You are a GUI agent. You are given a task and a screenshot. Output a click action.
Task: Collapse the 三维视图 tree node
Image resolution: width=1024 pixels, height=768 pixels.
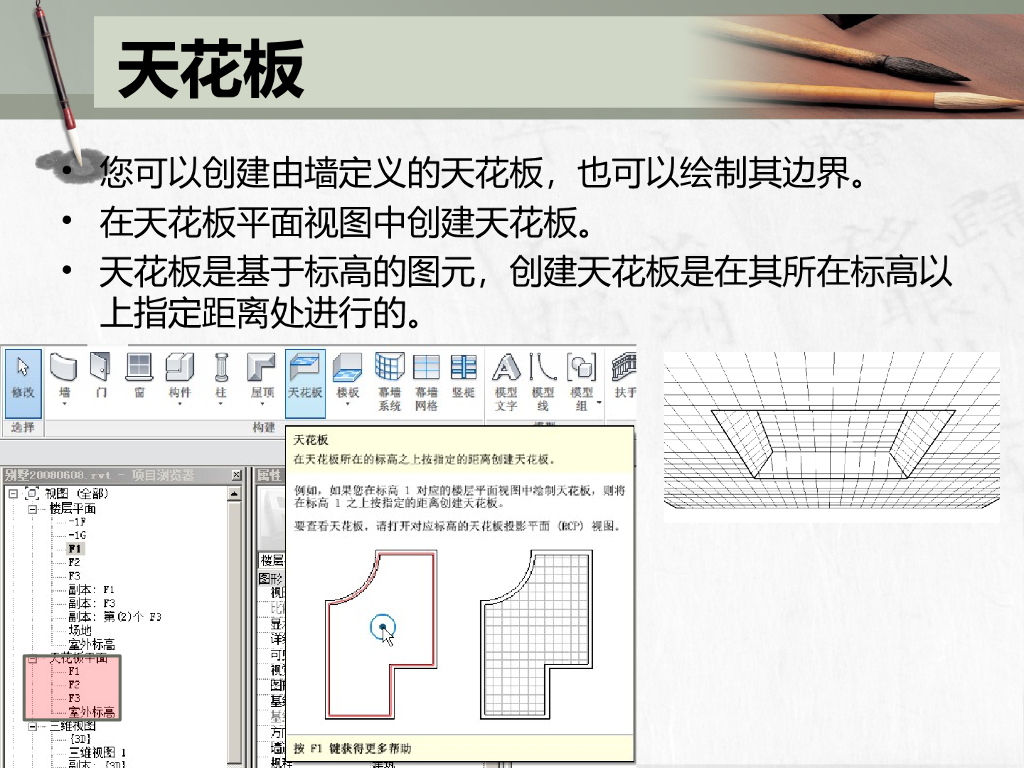point(32,726)
